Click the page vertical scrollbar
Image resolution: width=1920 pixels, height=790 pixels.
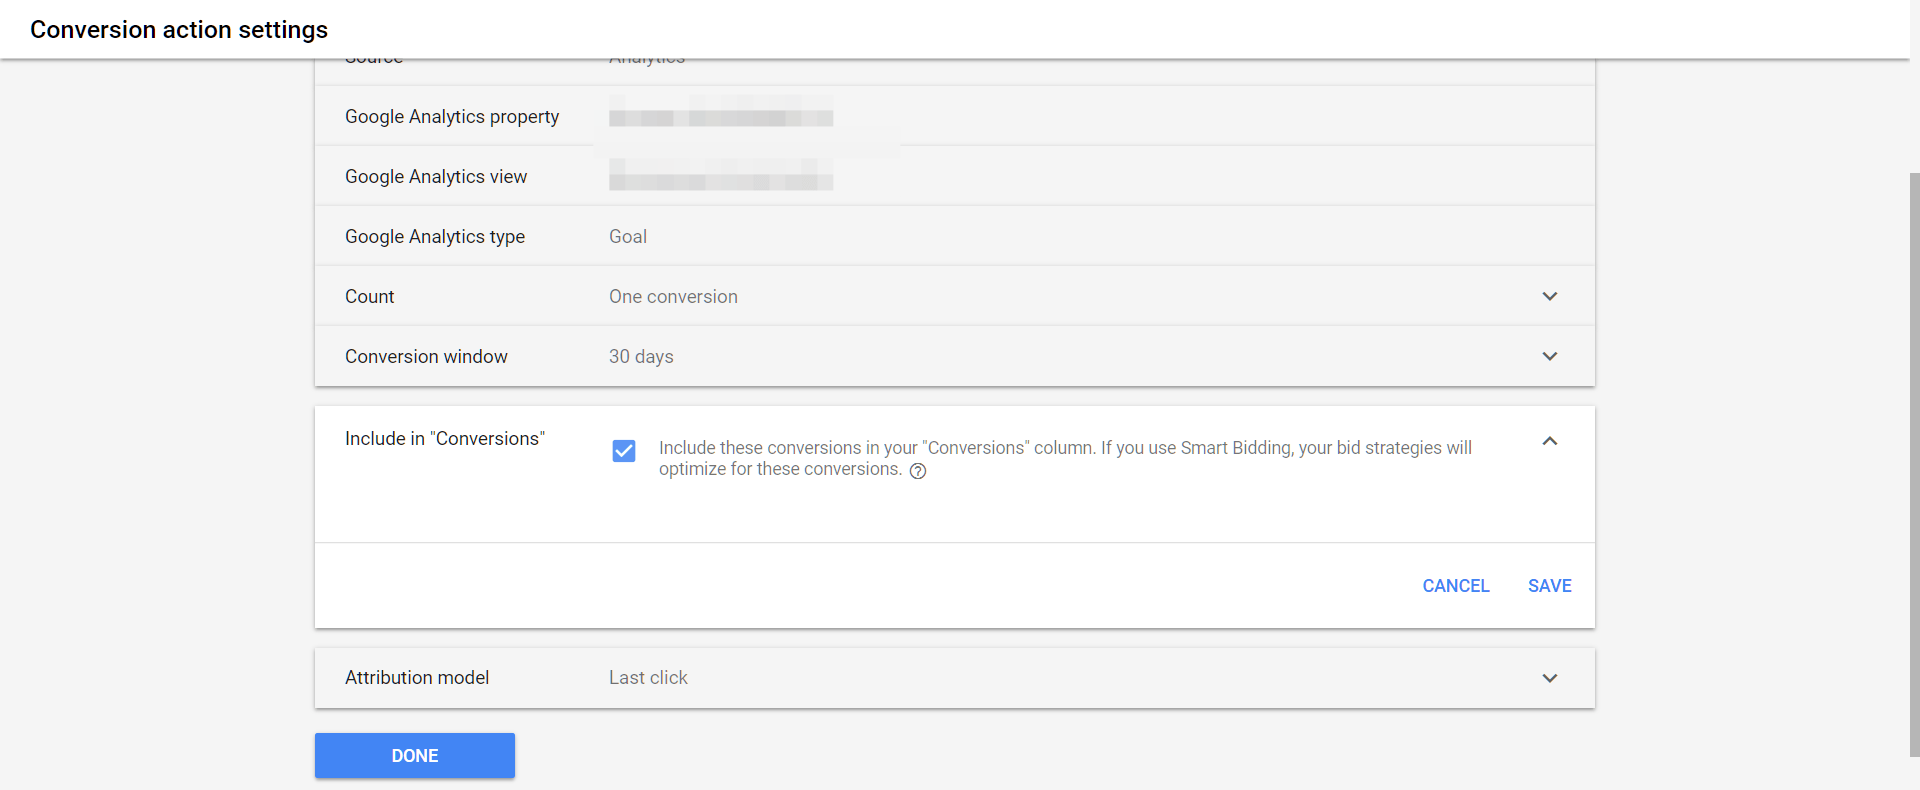coord(1914,465)
